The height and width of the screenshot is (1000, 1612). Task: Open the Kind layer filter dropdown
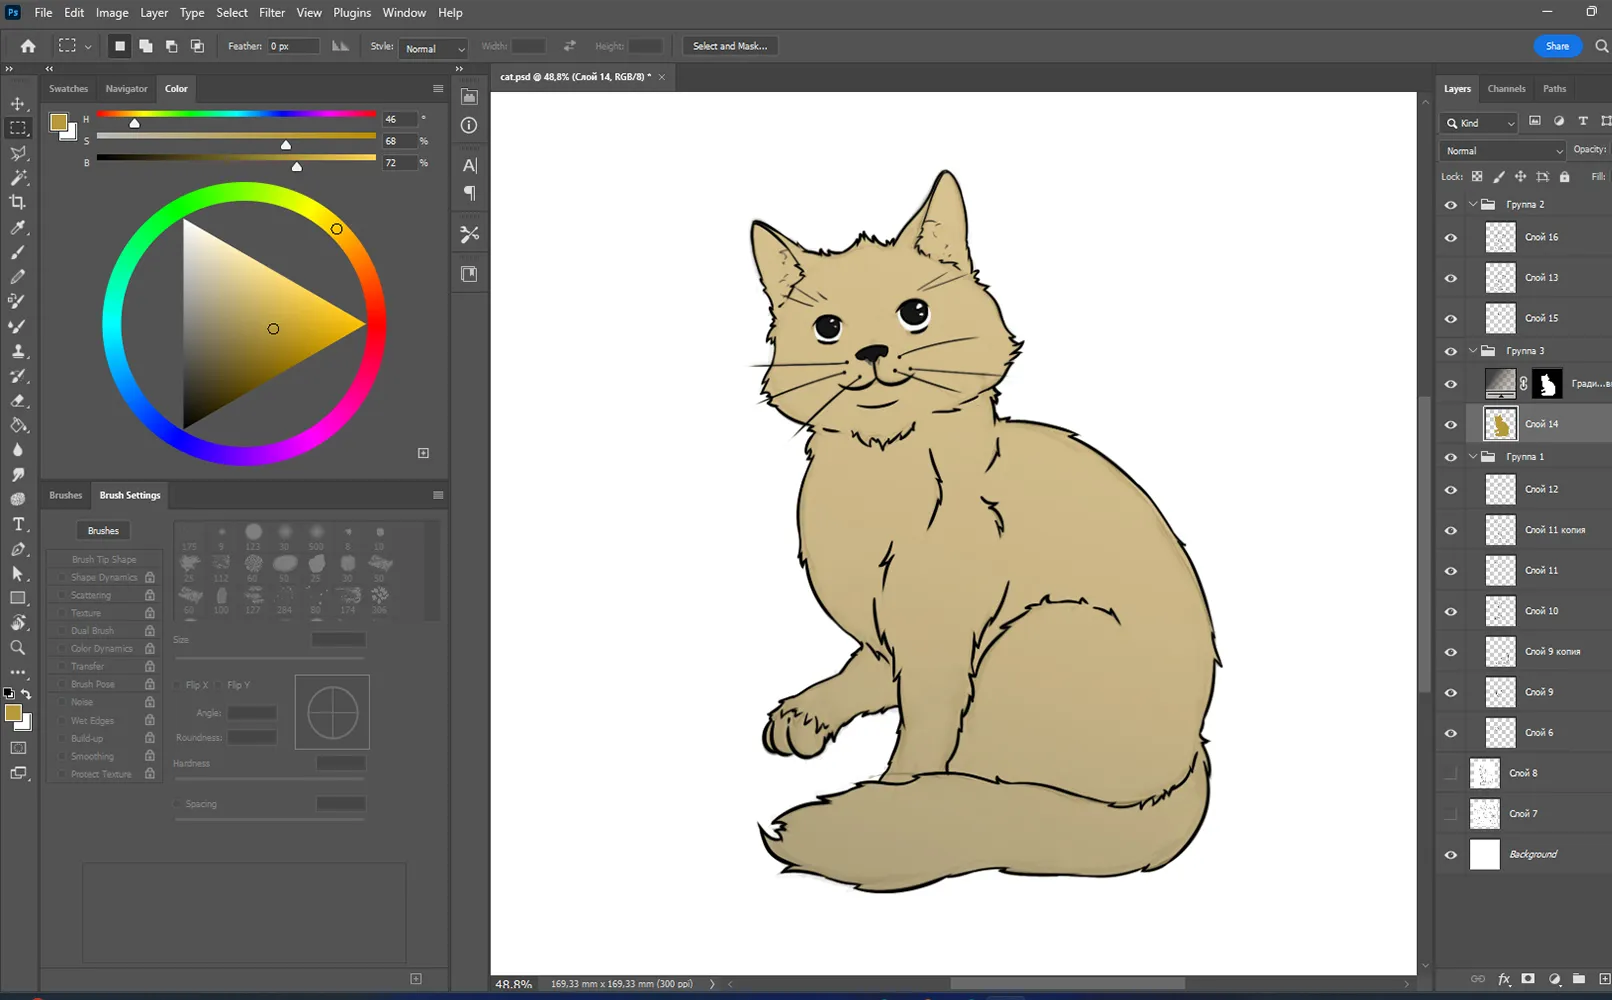tap(1479, 123)
